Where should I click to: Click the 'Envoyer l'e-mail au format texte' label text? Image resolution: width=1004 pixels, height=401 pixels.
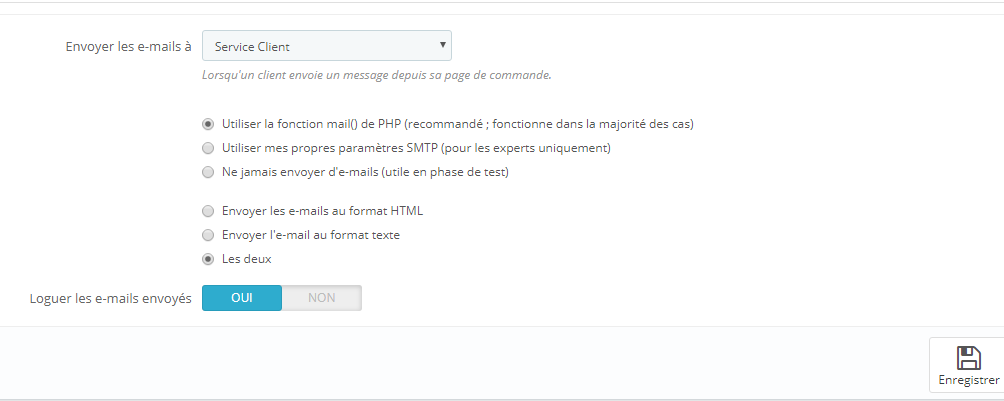pos(311,235)
